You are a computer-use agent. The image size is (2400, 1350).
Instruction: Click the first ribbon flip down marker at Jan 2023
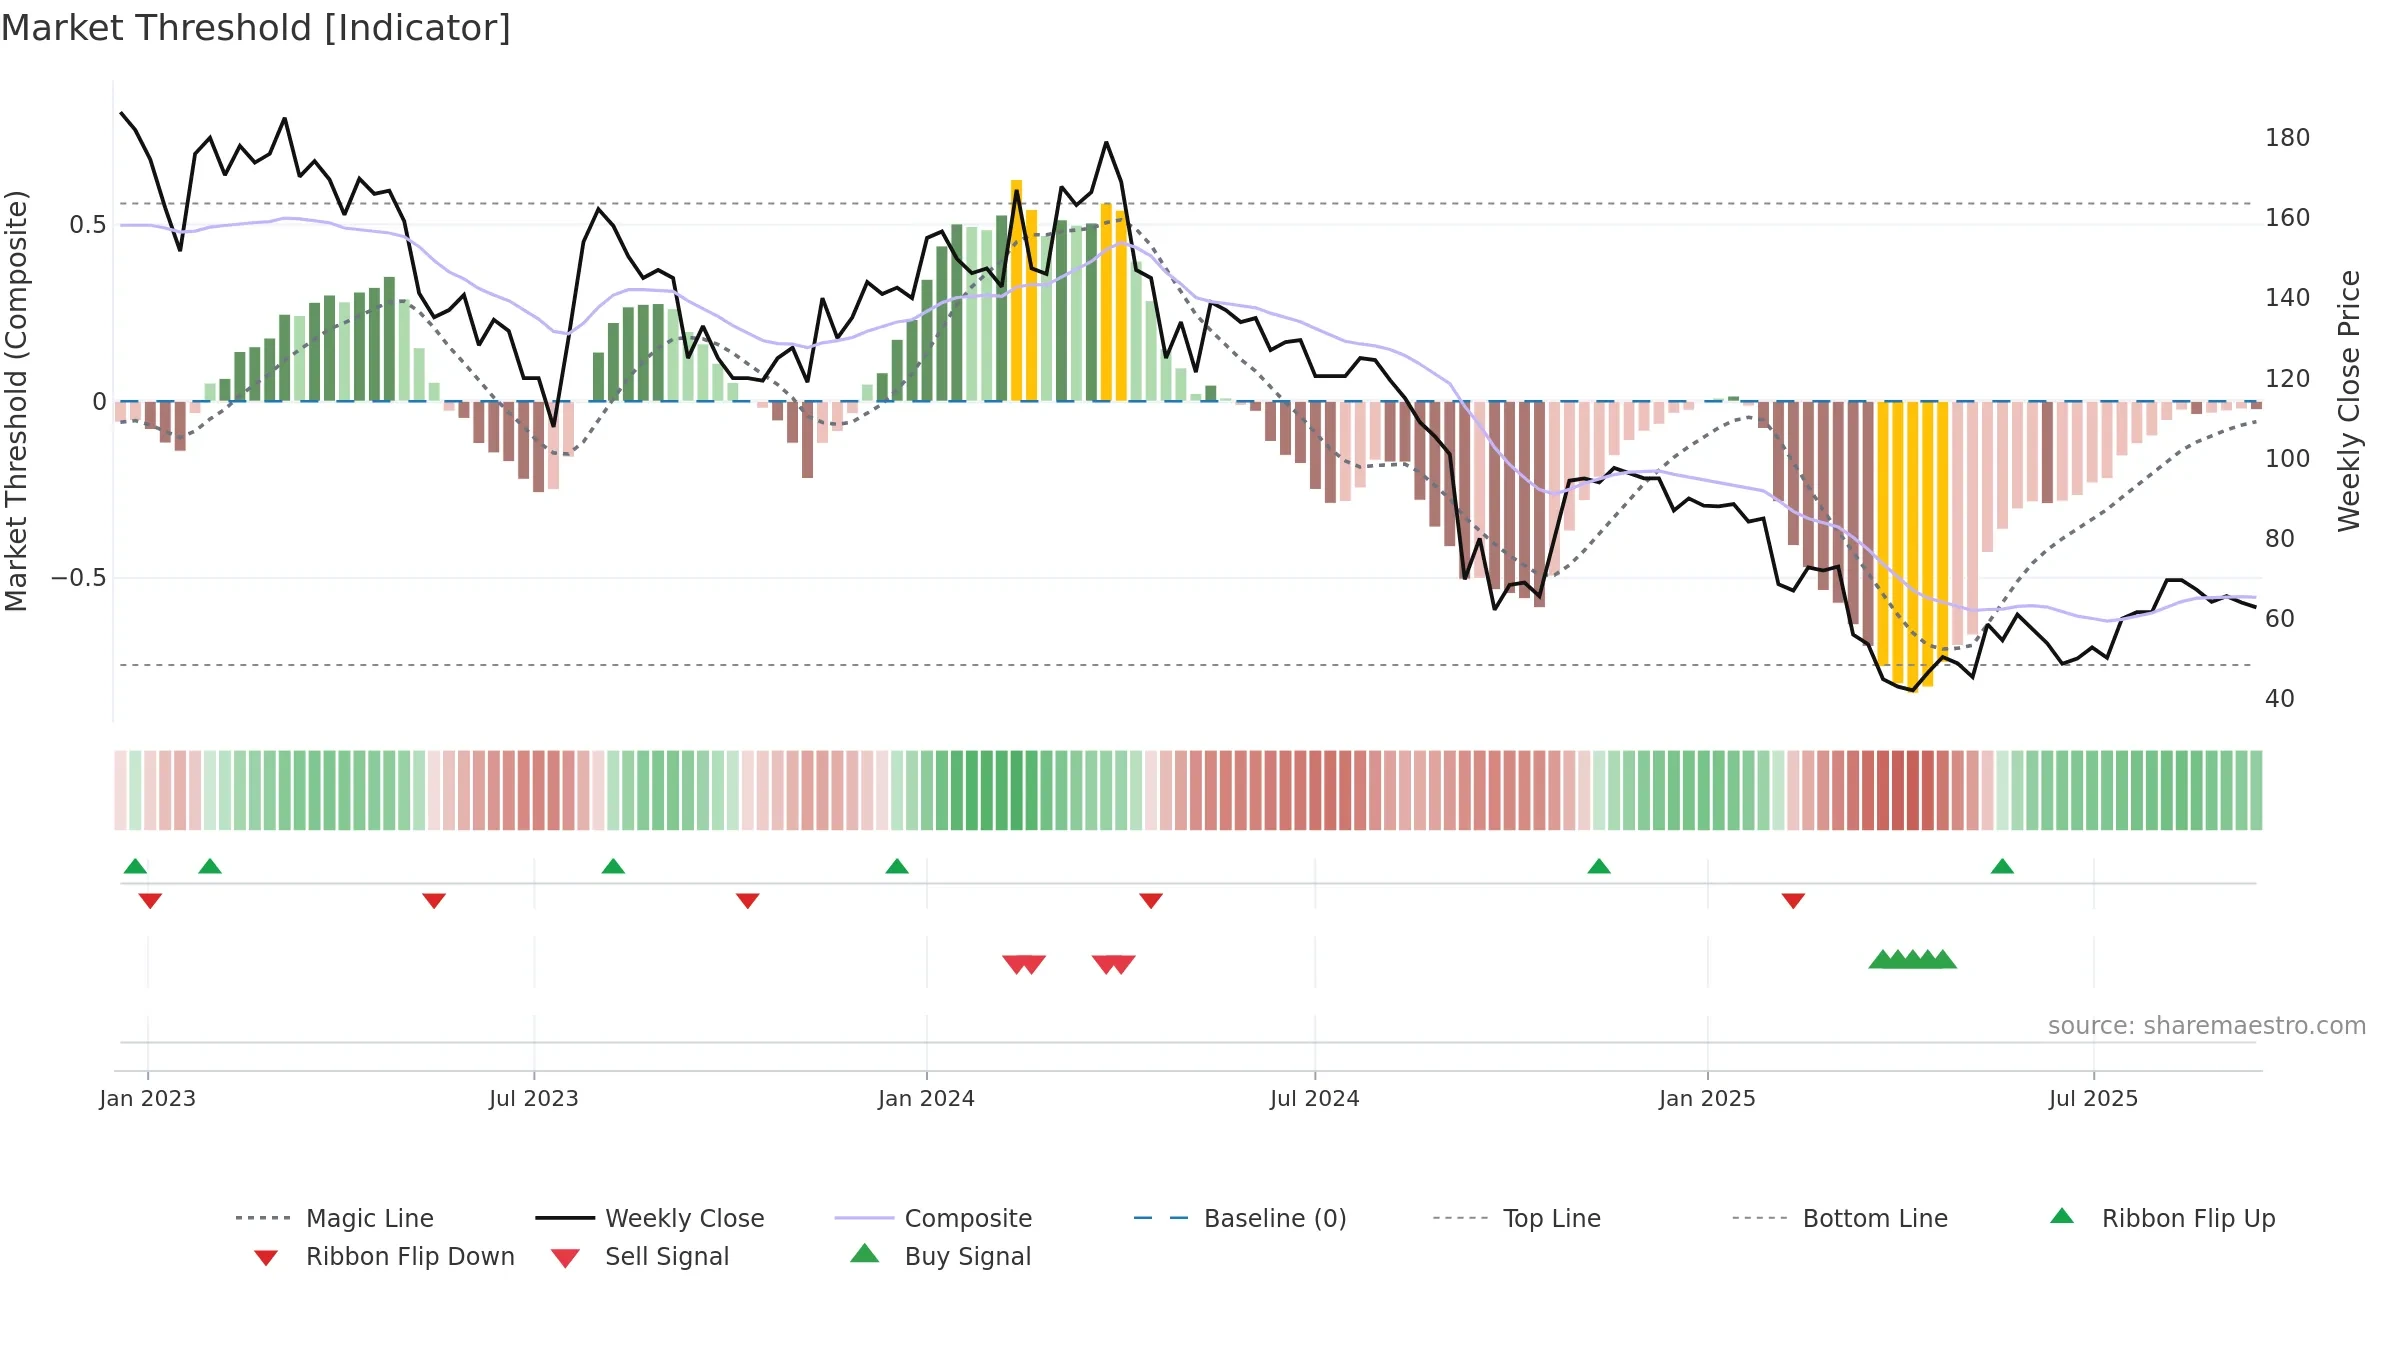click(x=150, y=901)
